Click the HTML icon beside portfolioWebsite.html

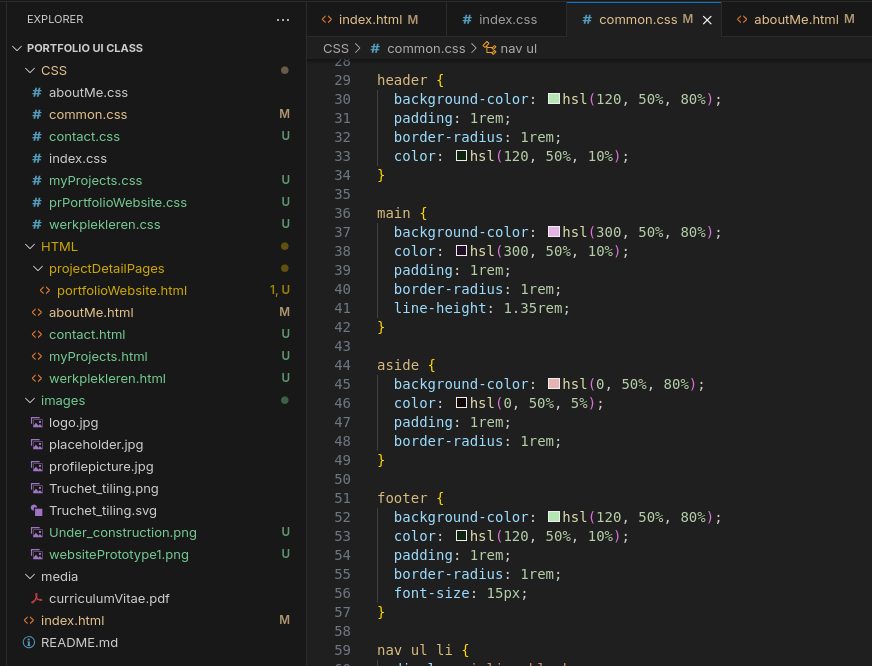[44, 290]
